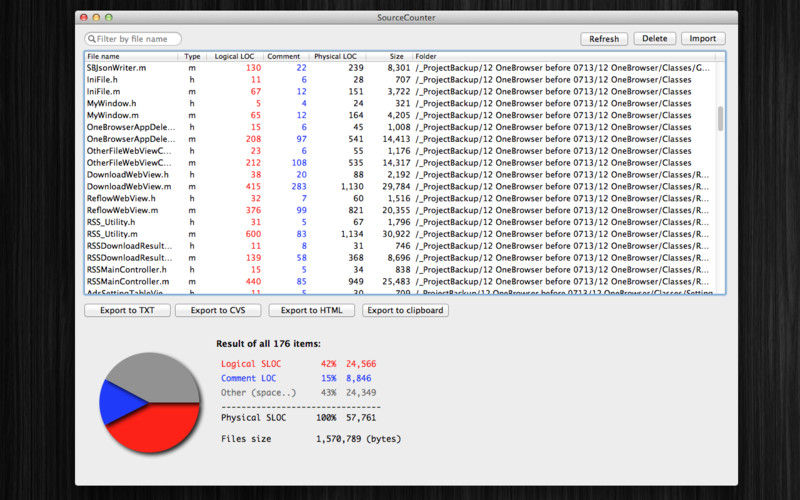Click the search magnifier icon in filter field
Screen dimensions: 800x500
click(x=91, y=39)
